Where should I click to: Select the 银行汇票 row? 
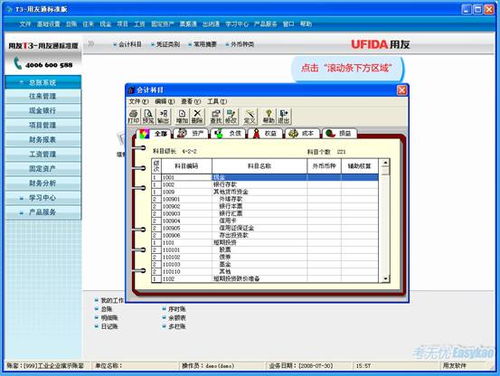coord(265,214)
